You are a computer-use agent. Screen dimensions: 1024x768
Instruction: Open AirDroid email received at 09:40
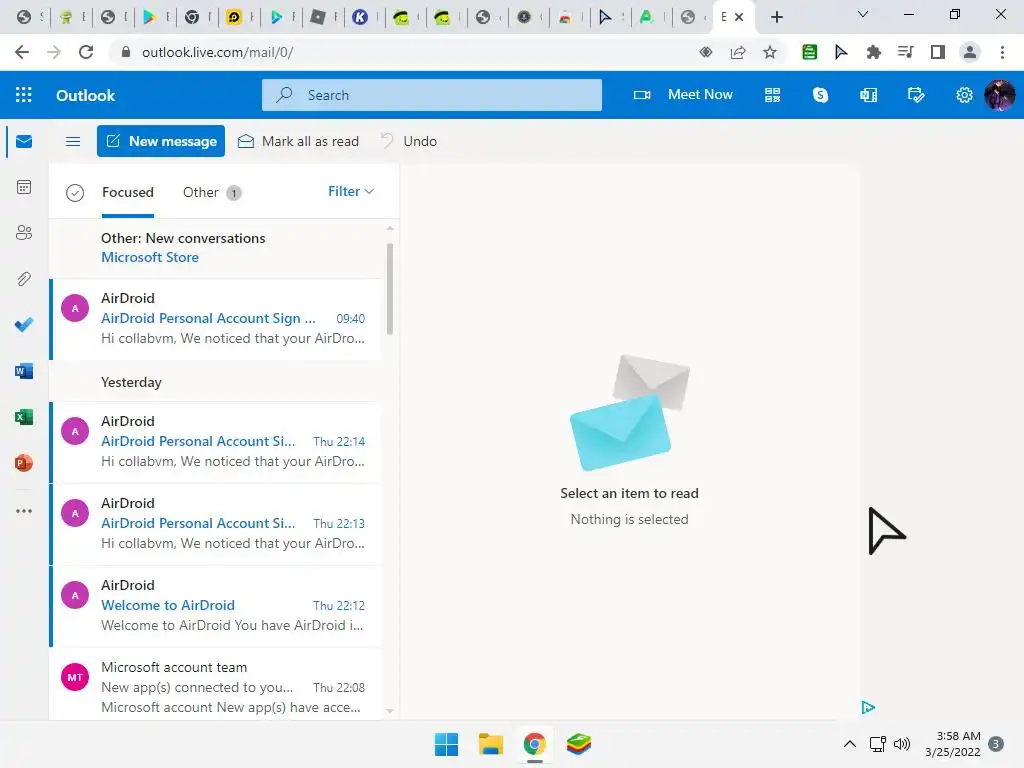tap(216, 319)
